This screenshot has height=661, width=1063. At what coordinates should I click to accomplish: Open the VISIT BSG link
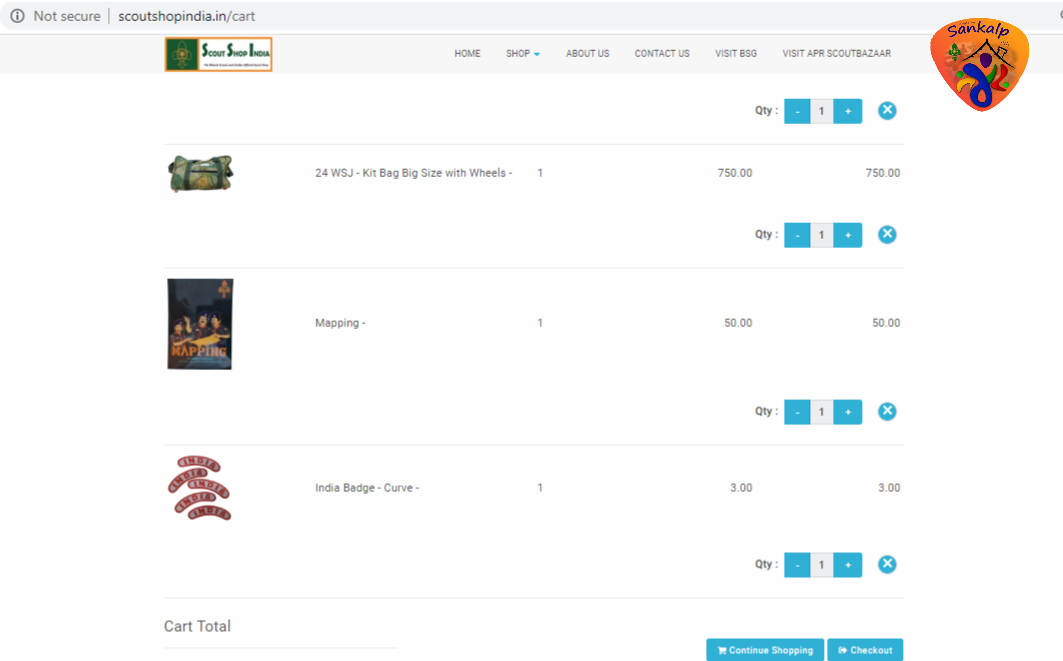tap(736, 53)
